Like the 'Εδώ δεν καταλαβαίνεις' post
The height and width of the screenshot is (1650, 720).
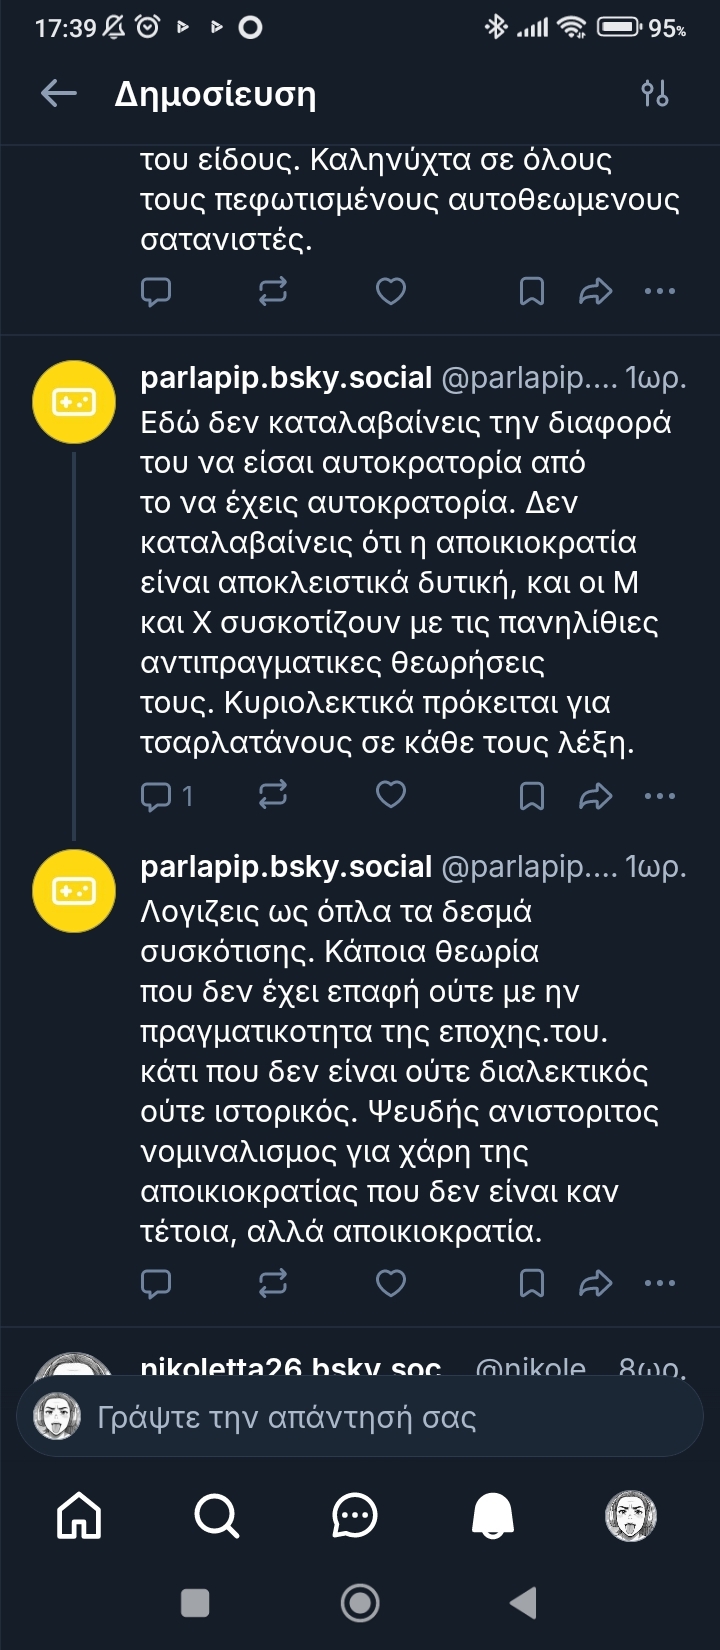pos(391,795)
